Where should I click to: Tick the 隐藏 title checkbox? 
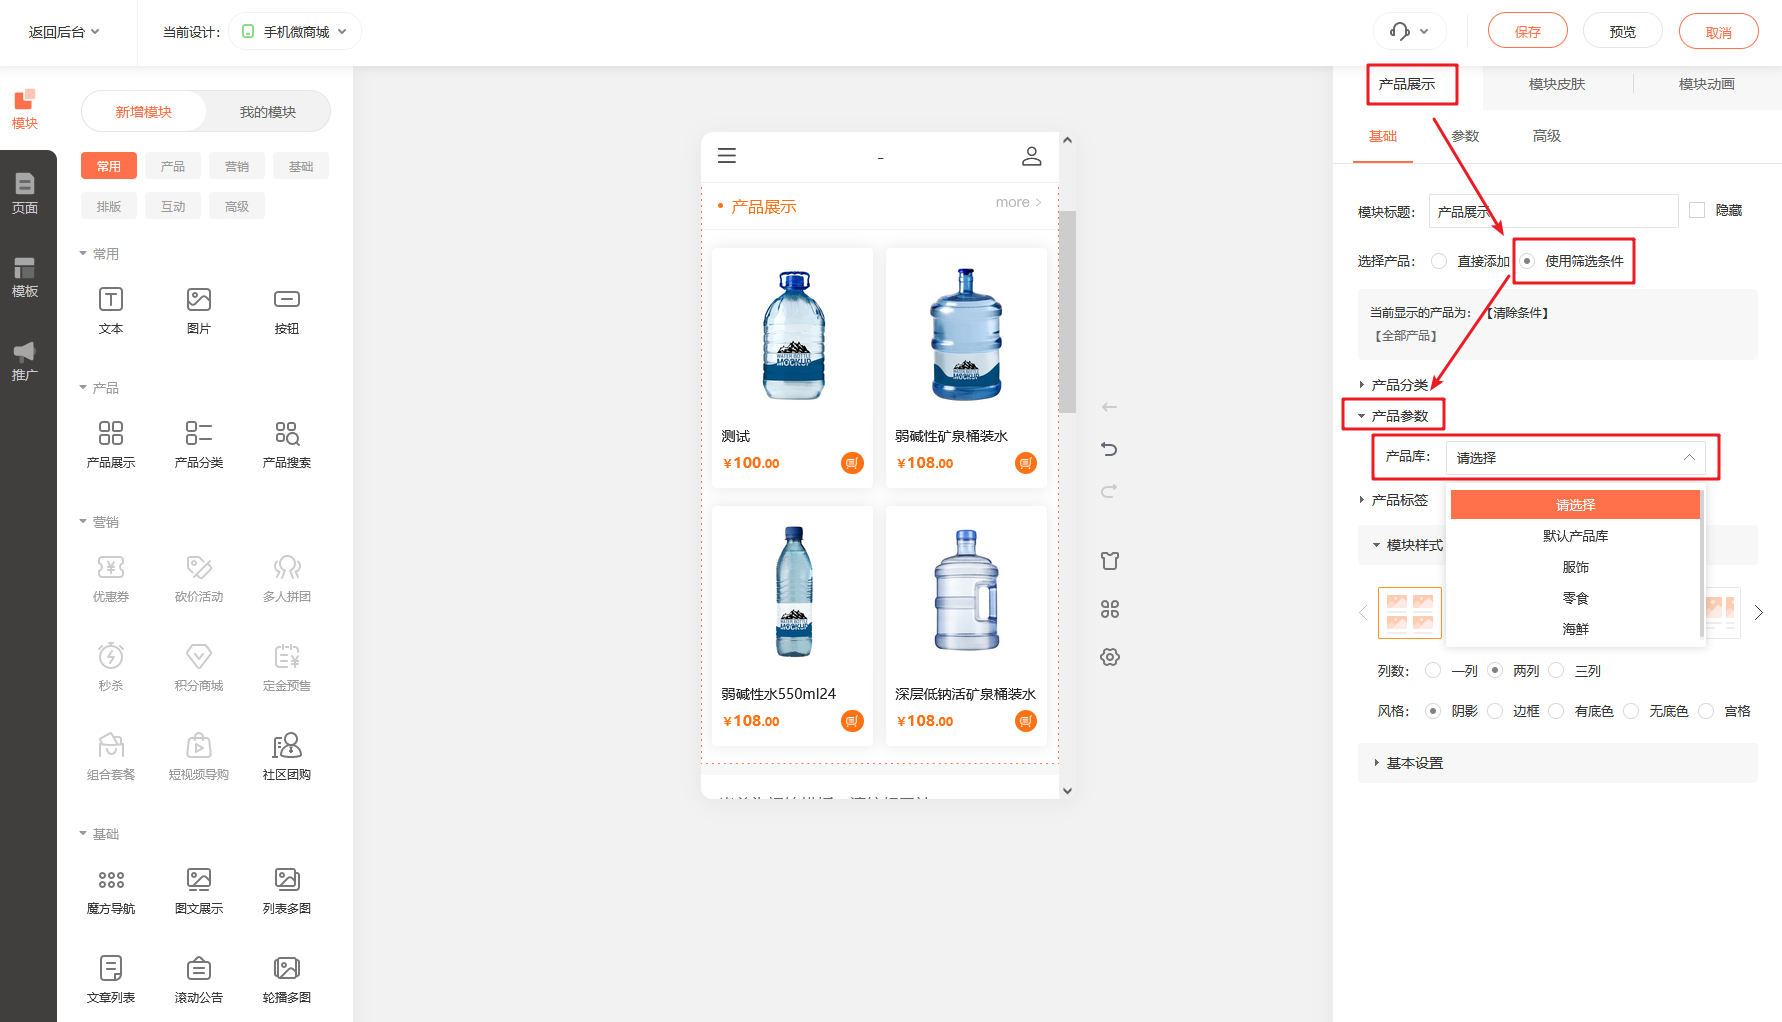(1697, 210)
